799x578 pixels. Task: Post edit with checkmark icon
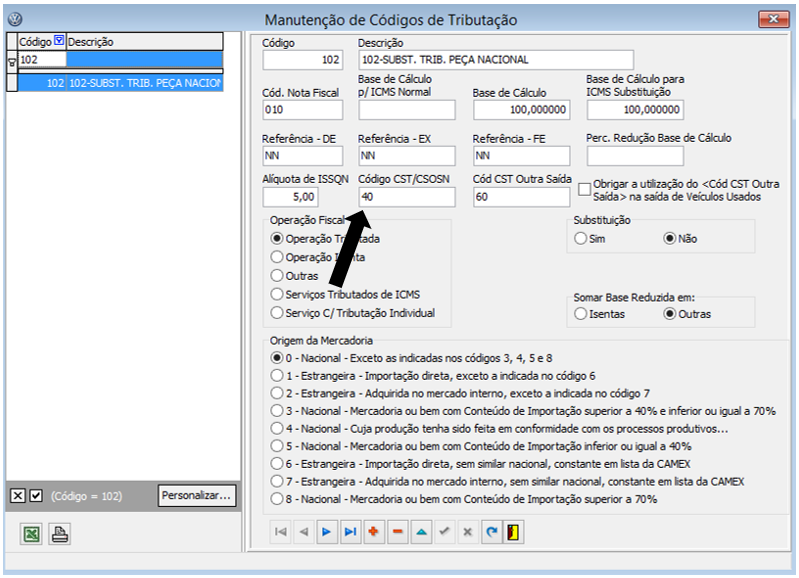click(x=444, y=532)
